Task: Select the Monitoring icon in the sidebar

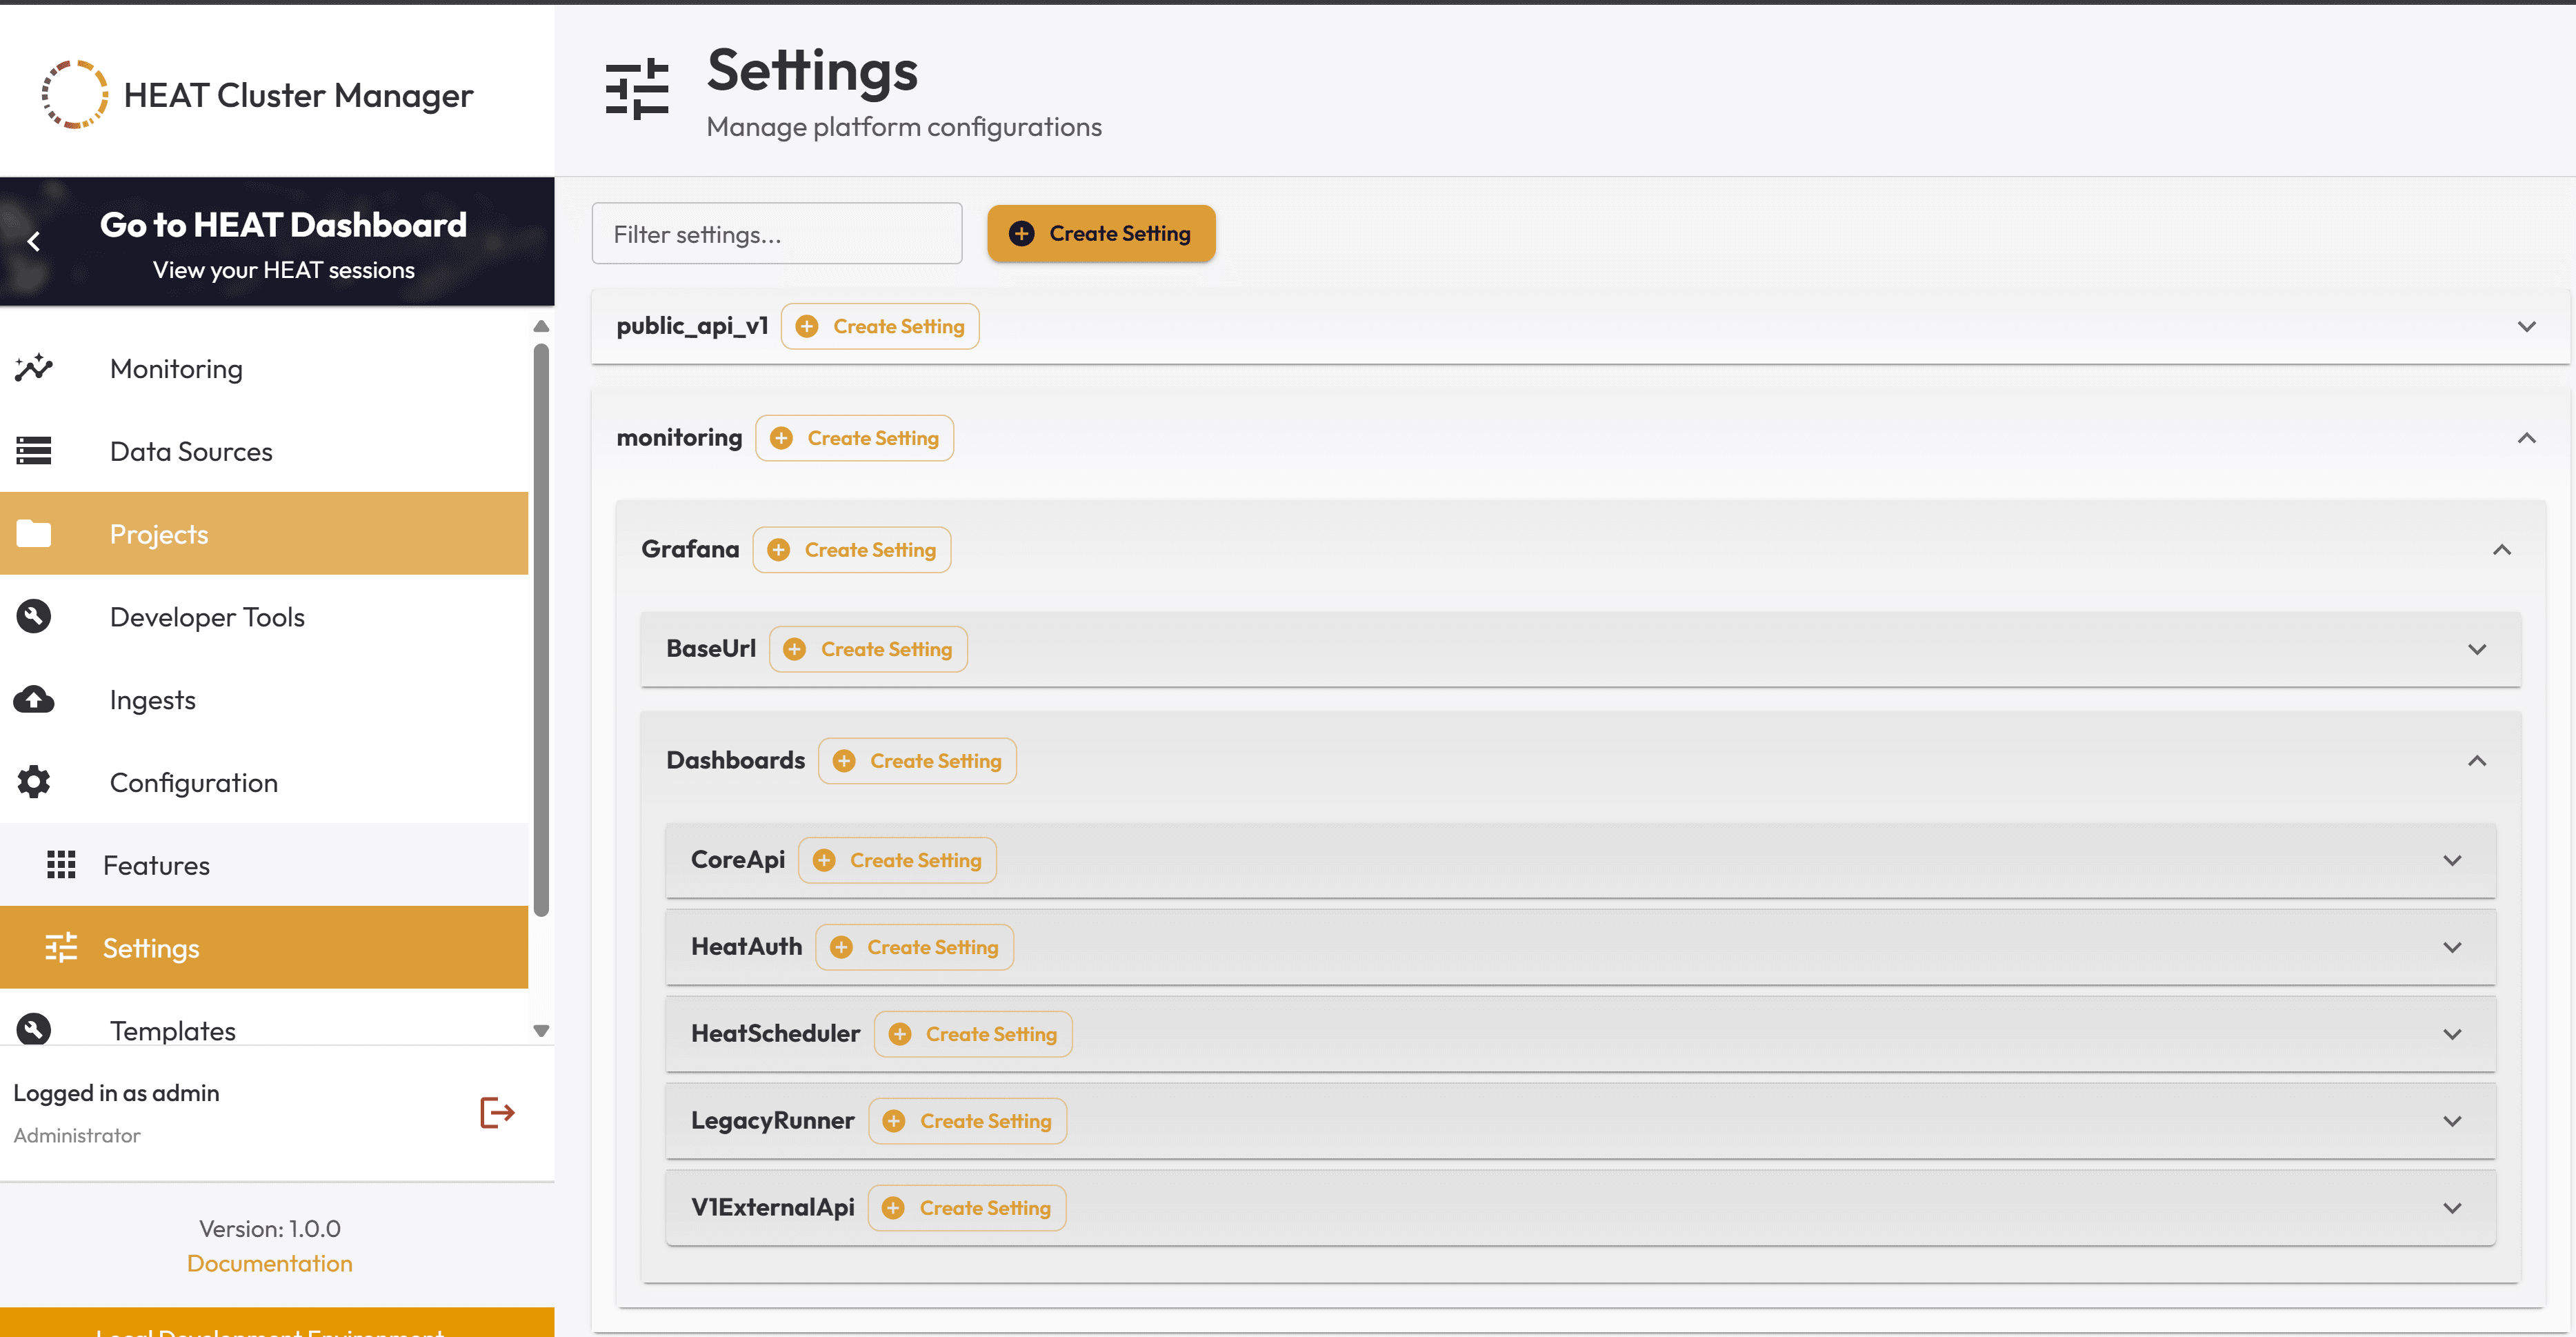Action: tap(33, 368)
